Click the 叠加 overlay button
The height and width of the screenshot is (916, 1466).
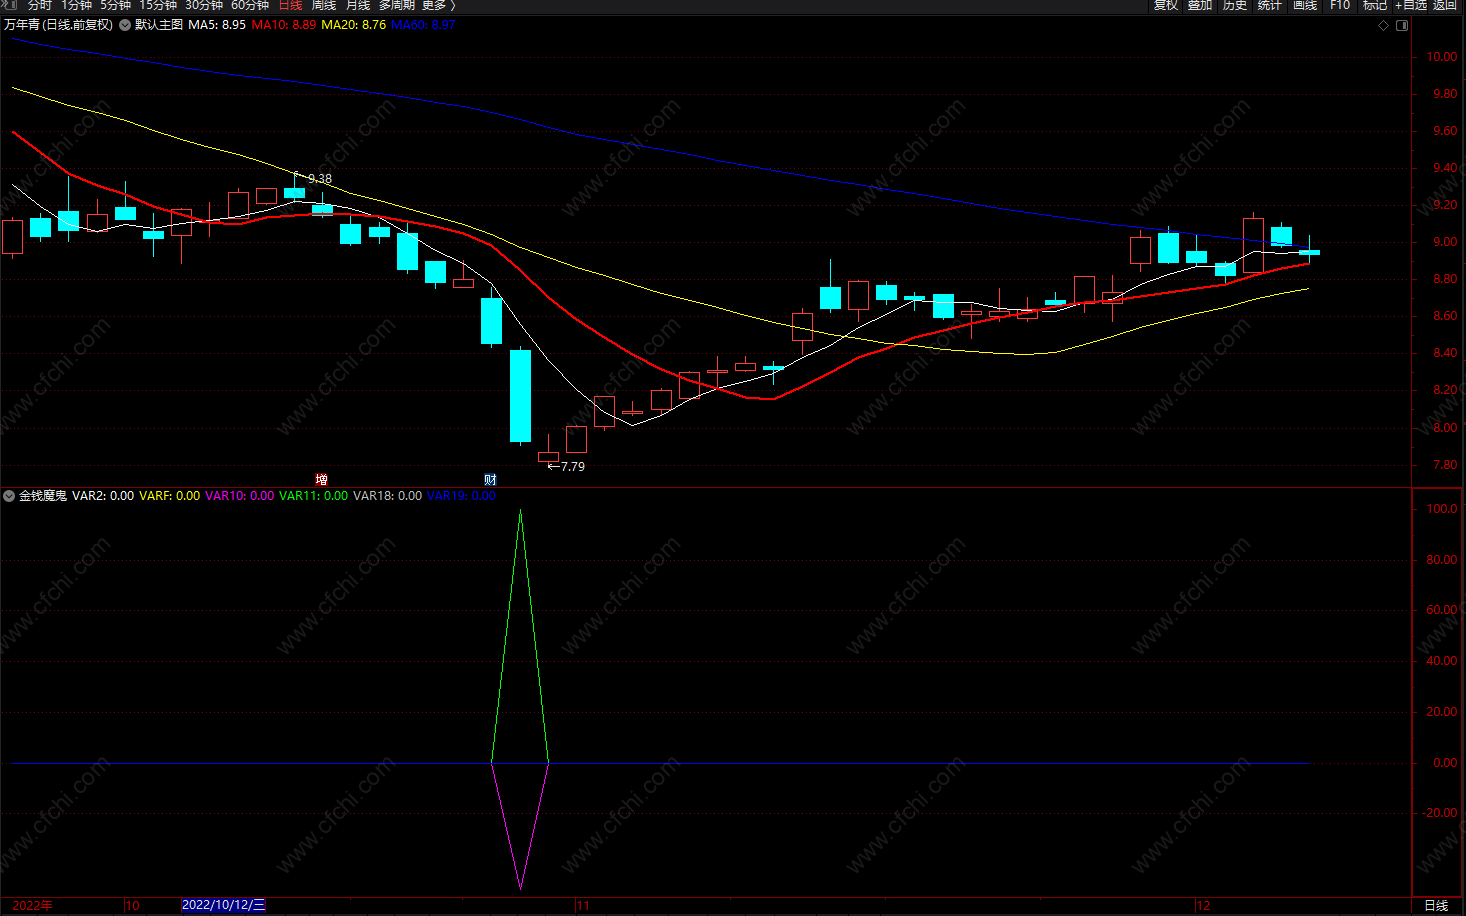[x=1200, y=5]
